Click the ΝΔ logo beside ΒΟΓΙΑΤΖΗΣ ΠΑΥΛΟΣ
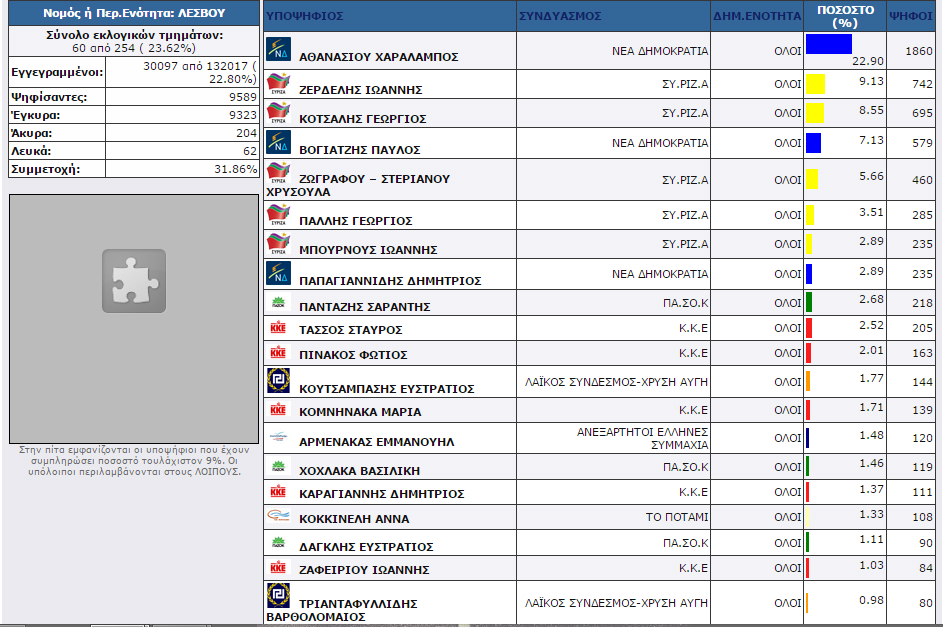 [x=278, y=143]
